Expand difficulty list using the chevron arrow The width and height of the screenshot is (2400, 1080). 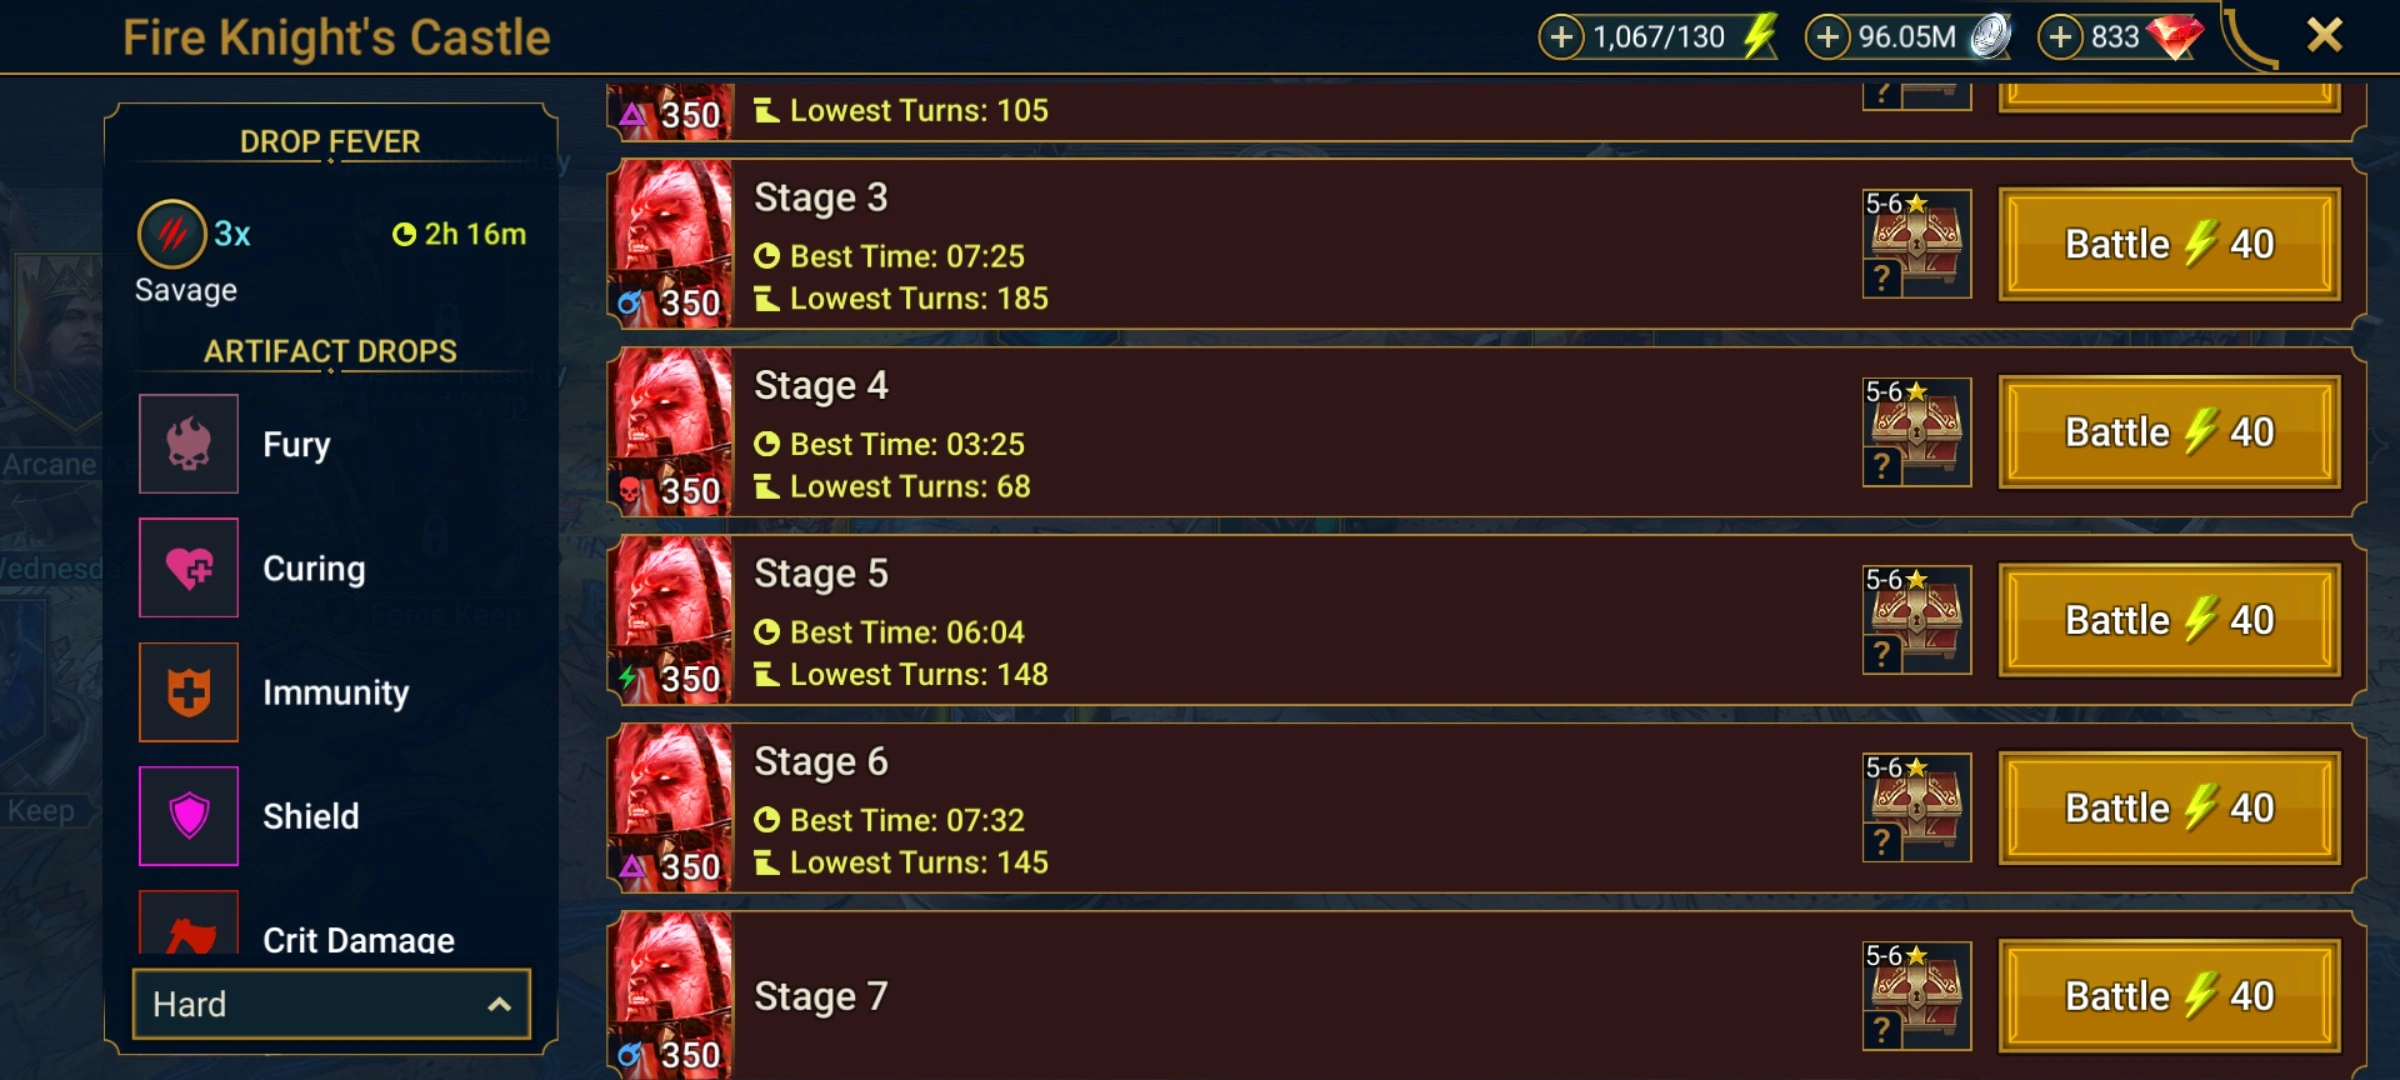(x=499, y=1004)
